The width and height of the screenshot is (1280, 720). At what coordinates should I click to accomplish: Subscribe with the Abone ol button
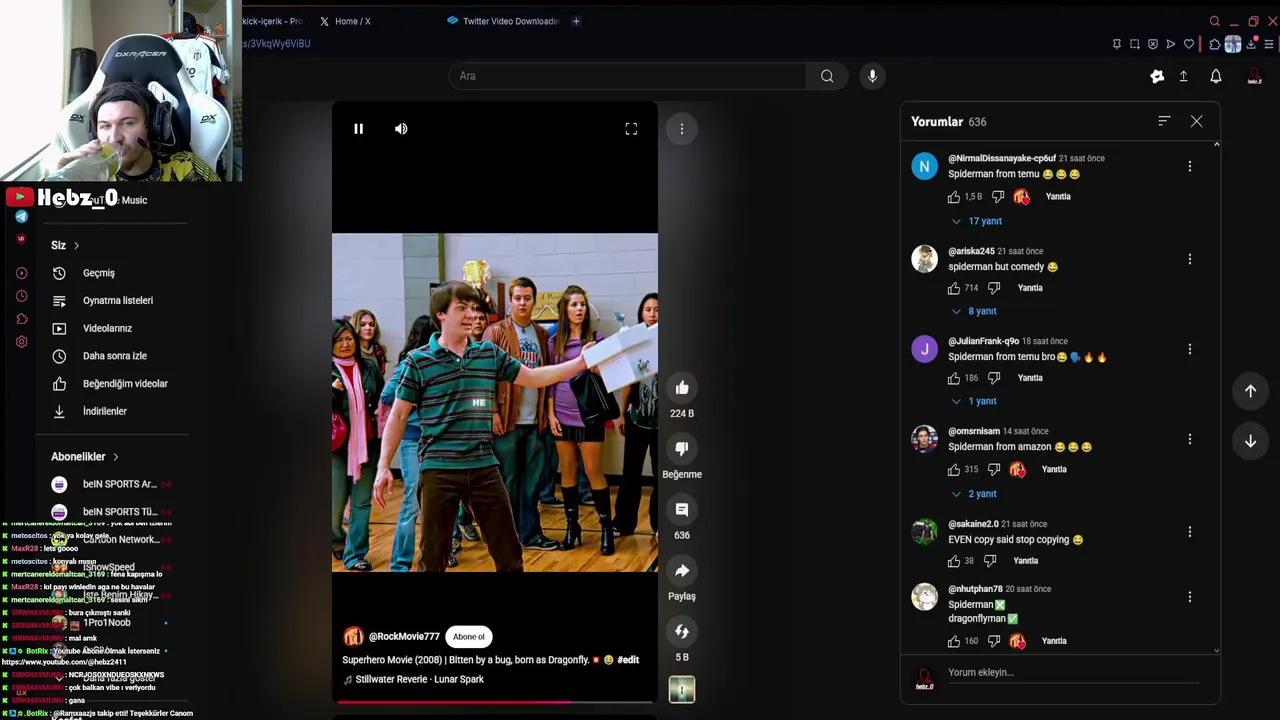[468, 637]
